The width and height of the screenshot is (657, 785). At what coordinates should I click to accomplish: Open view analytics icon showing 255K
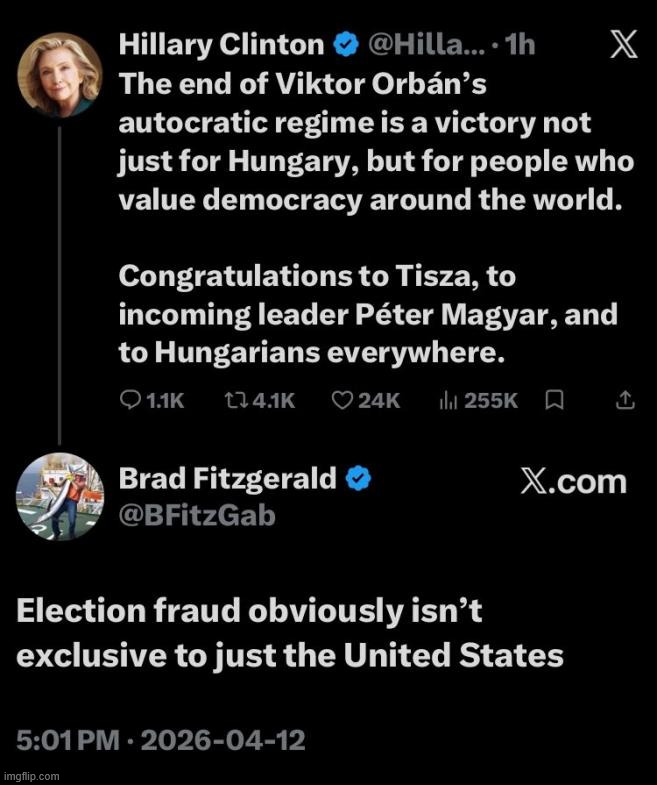[x=449, y=400]
